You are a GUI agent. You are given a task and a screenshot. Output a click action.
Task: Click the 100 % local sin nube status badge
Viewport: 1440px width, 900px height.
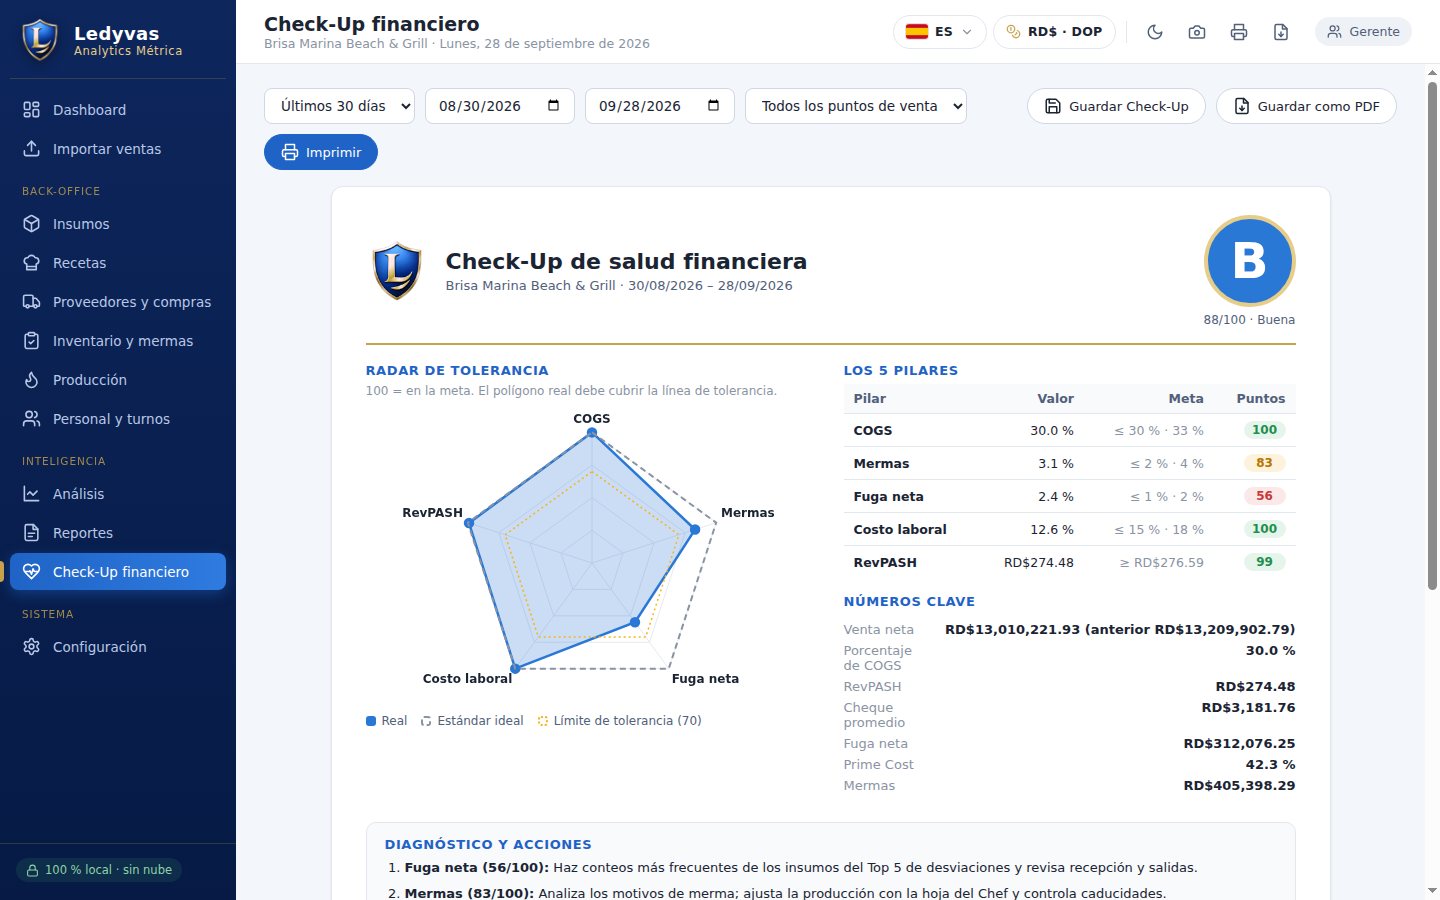(99, 870)
